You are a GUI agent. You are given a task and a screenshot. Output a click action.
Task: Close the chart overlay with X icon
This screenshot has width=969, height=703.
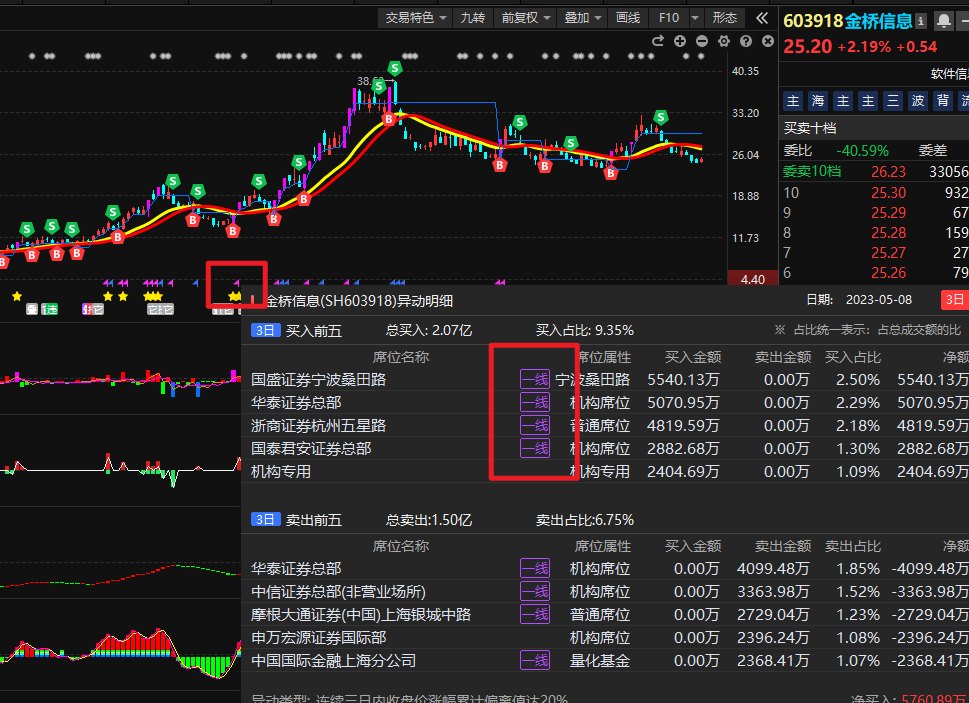(x=768, y=41)
